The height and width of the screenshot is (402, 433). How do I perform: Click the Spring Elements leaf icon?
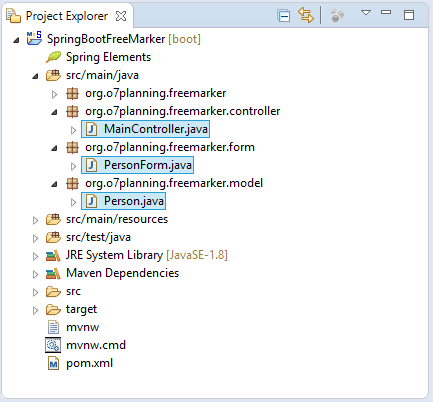53,57
